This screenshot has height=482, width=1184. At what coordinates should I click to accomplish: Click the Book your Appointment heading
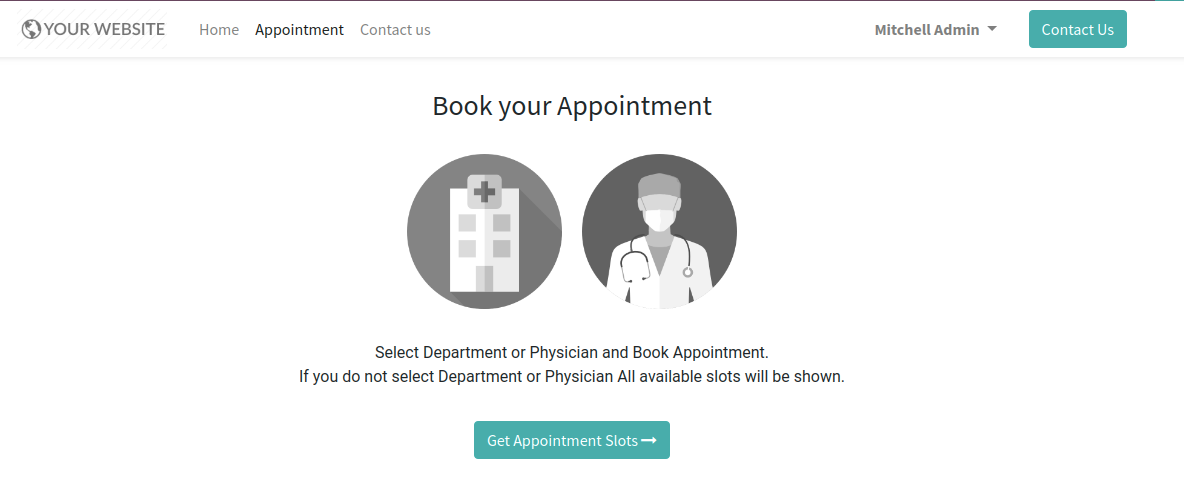[x=572, y=105]
